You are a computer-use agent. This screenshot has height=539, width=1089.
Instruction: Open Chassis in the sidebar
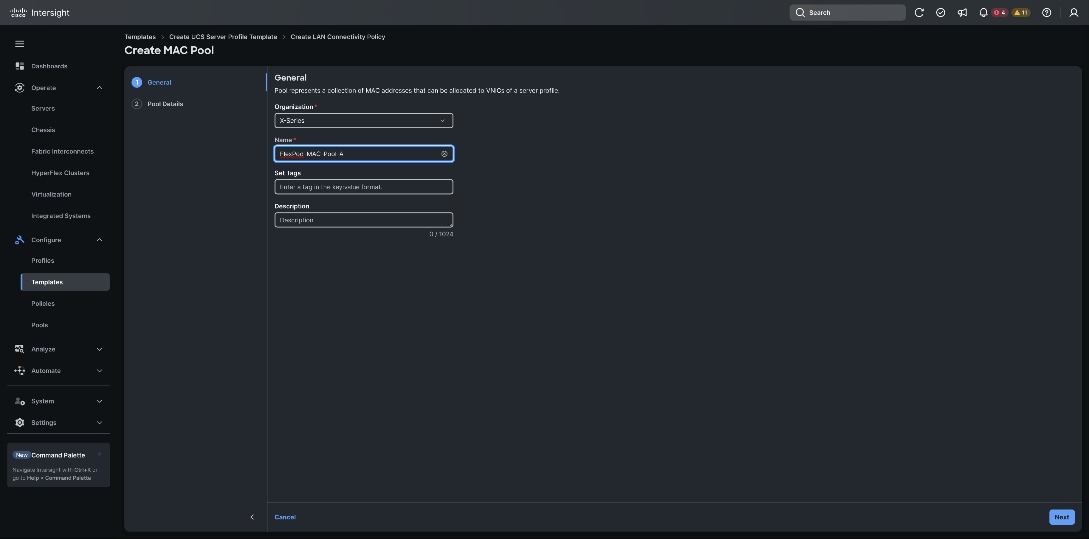43,130
